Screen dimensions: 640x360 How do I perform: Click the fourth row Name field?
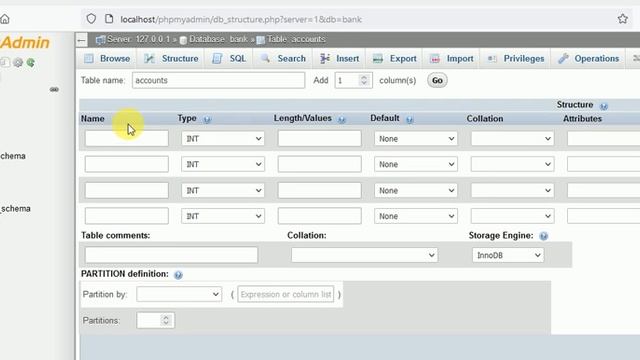[x=127, y=216]
